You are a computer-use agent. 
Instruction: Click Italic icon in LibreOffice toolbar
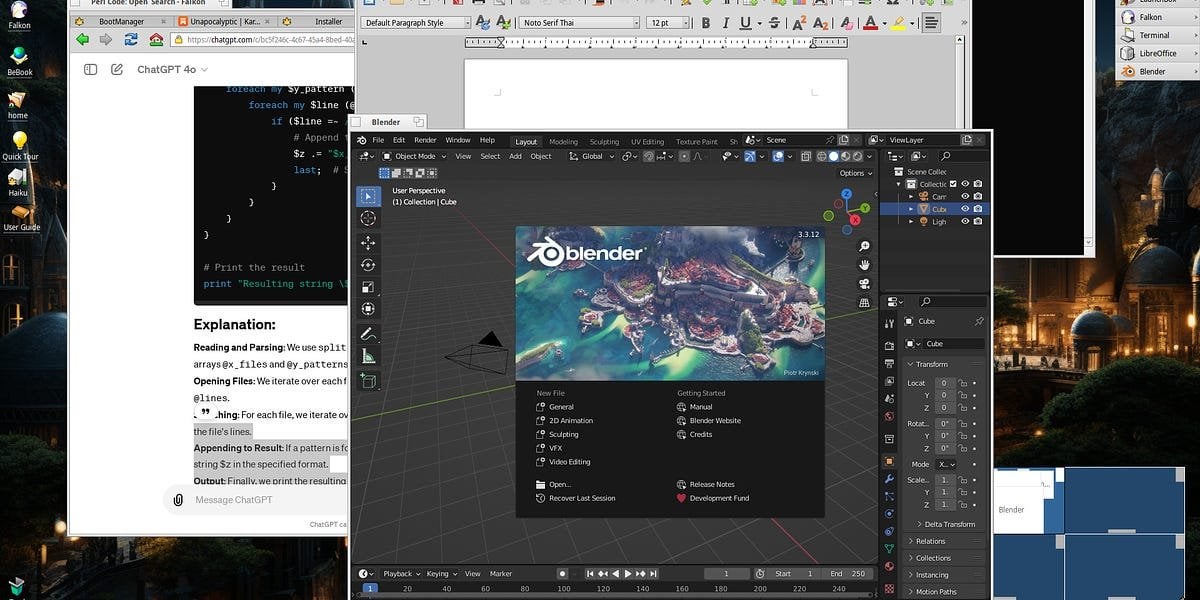click(x=726, y=22)
